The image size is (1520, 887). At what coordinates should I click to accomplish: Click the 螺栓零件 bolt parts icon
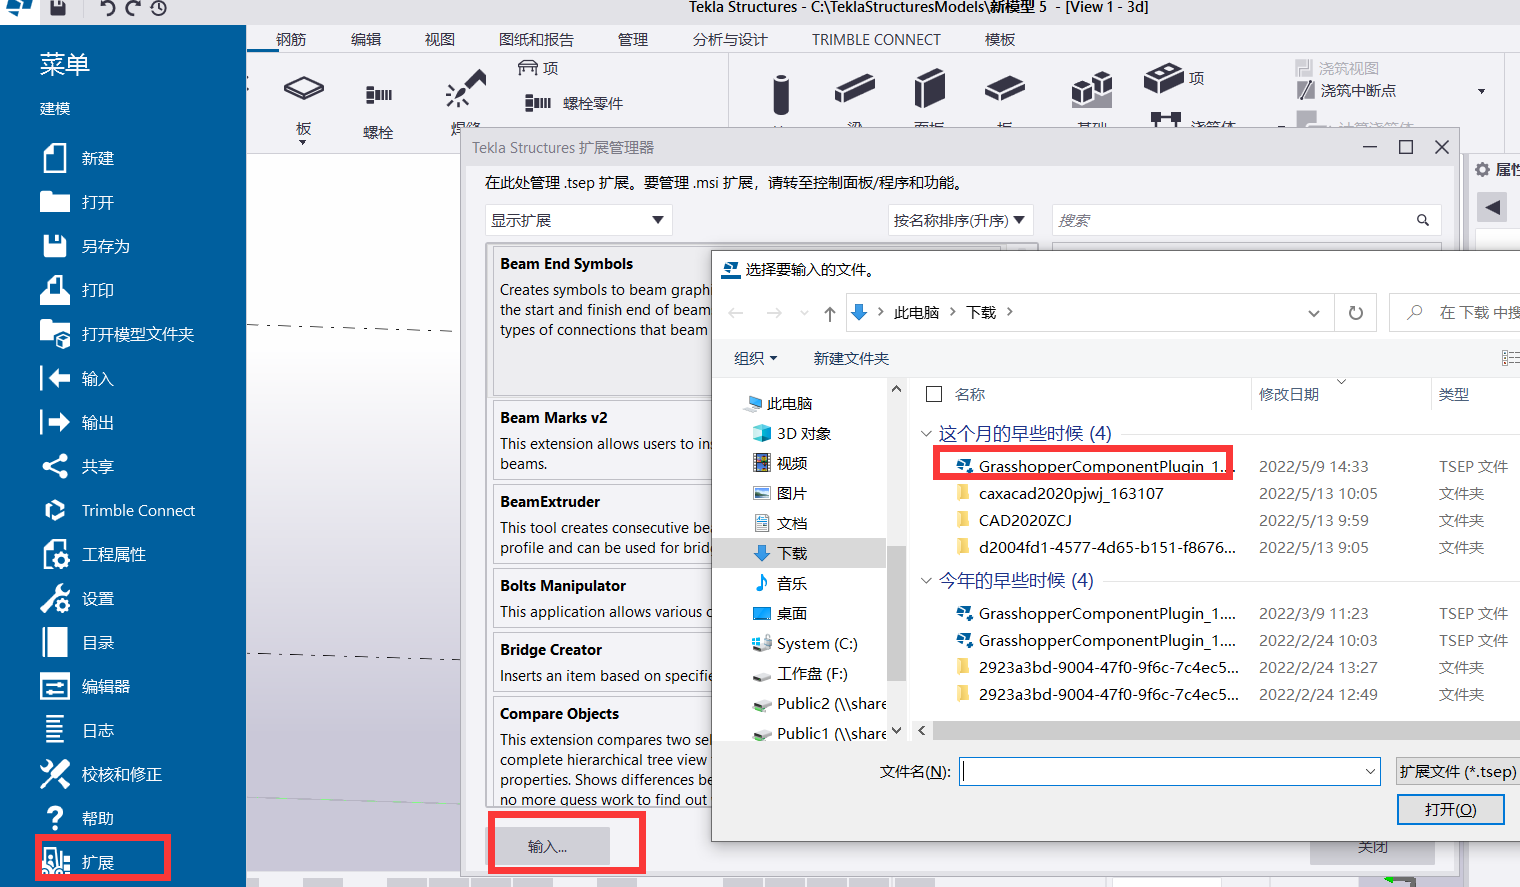pos(538,102)
